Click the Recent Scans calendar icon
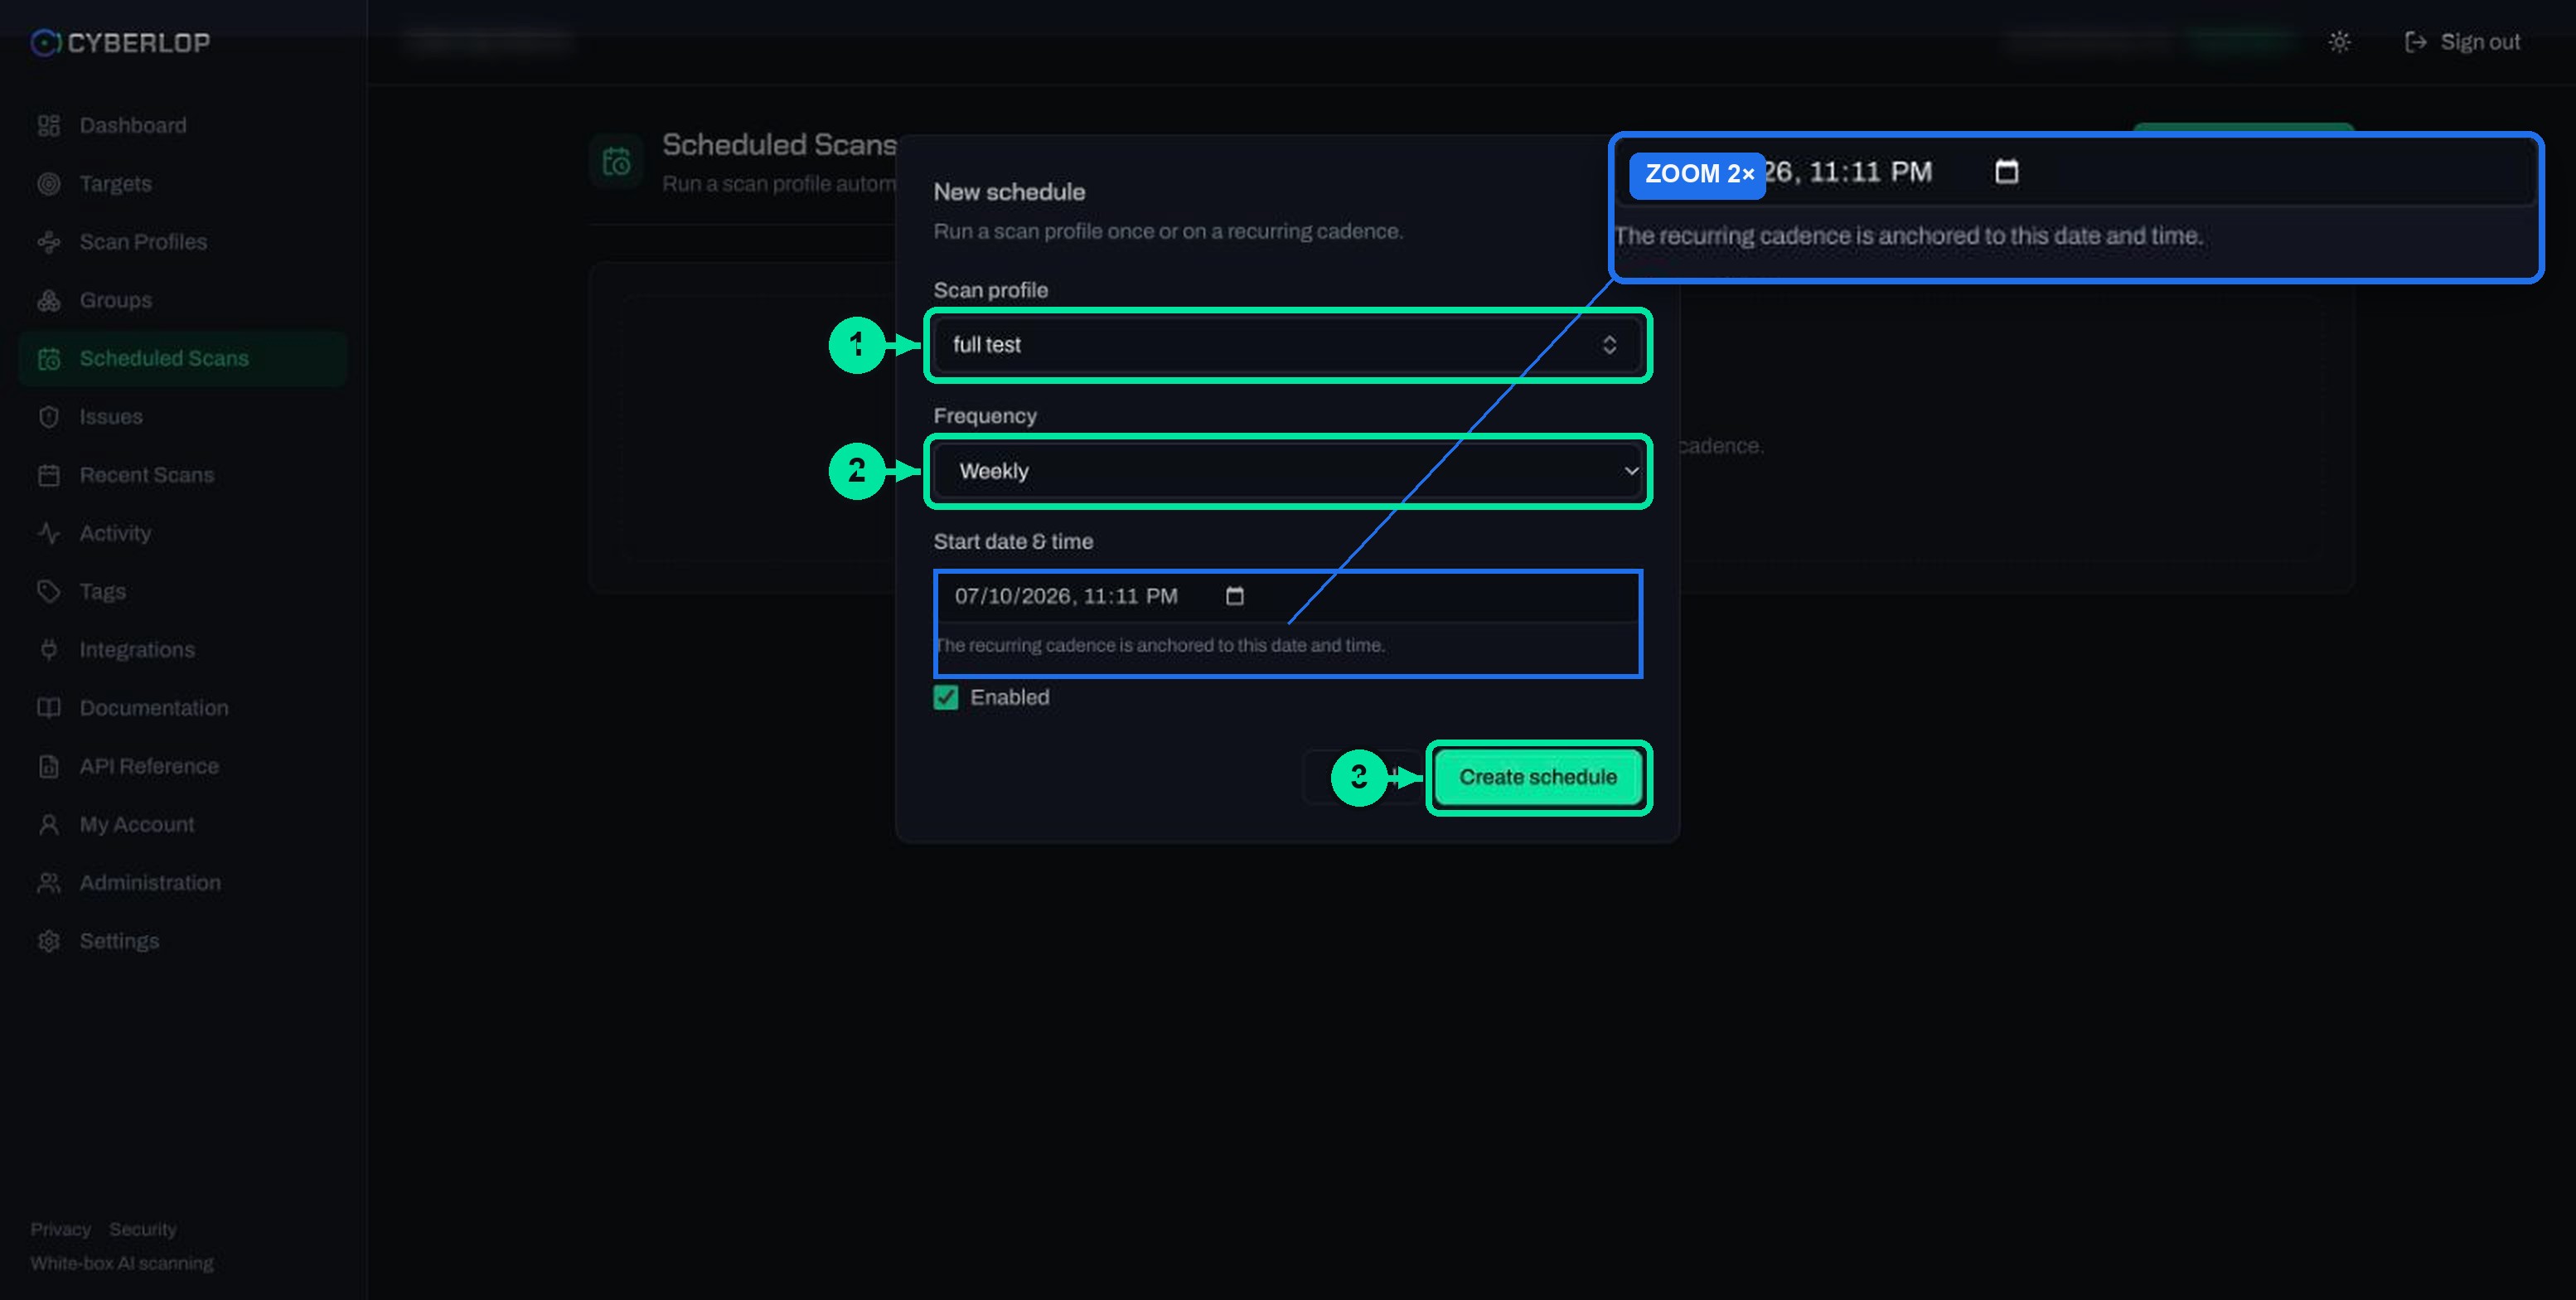2576x1300 pixels. pyautogui.click(x=49, y=475)
